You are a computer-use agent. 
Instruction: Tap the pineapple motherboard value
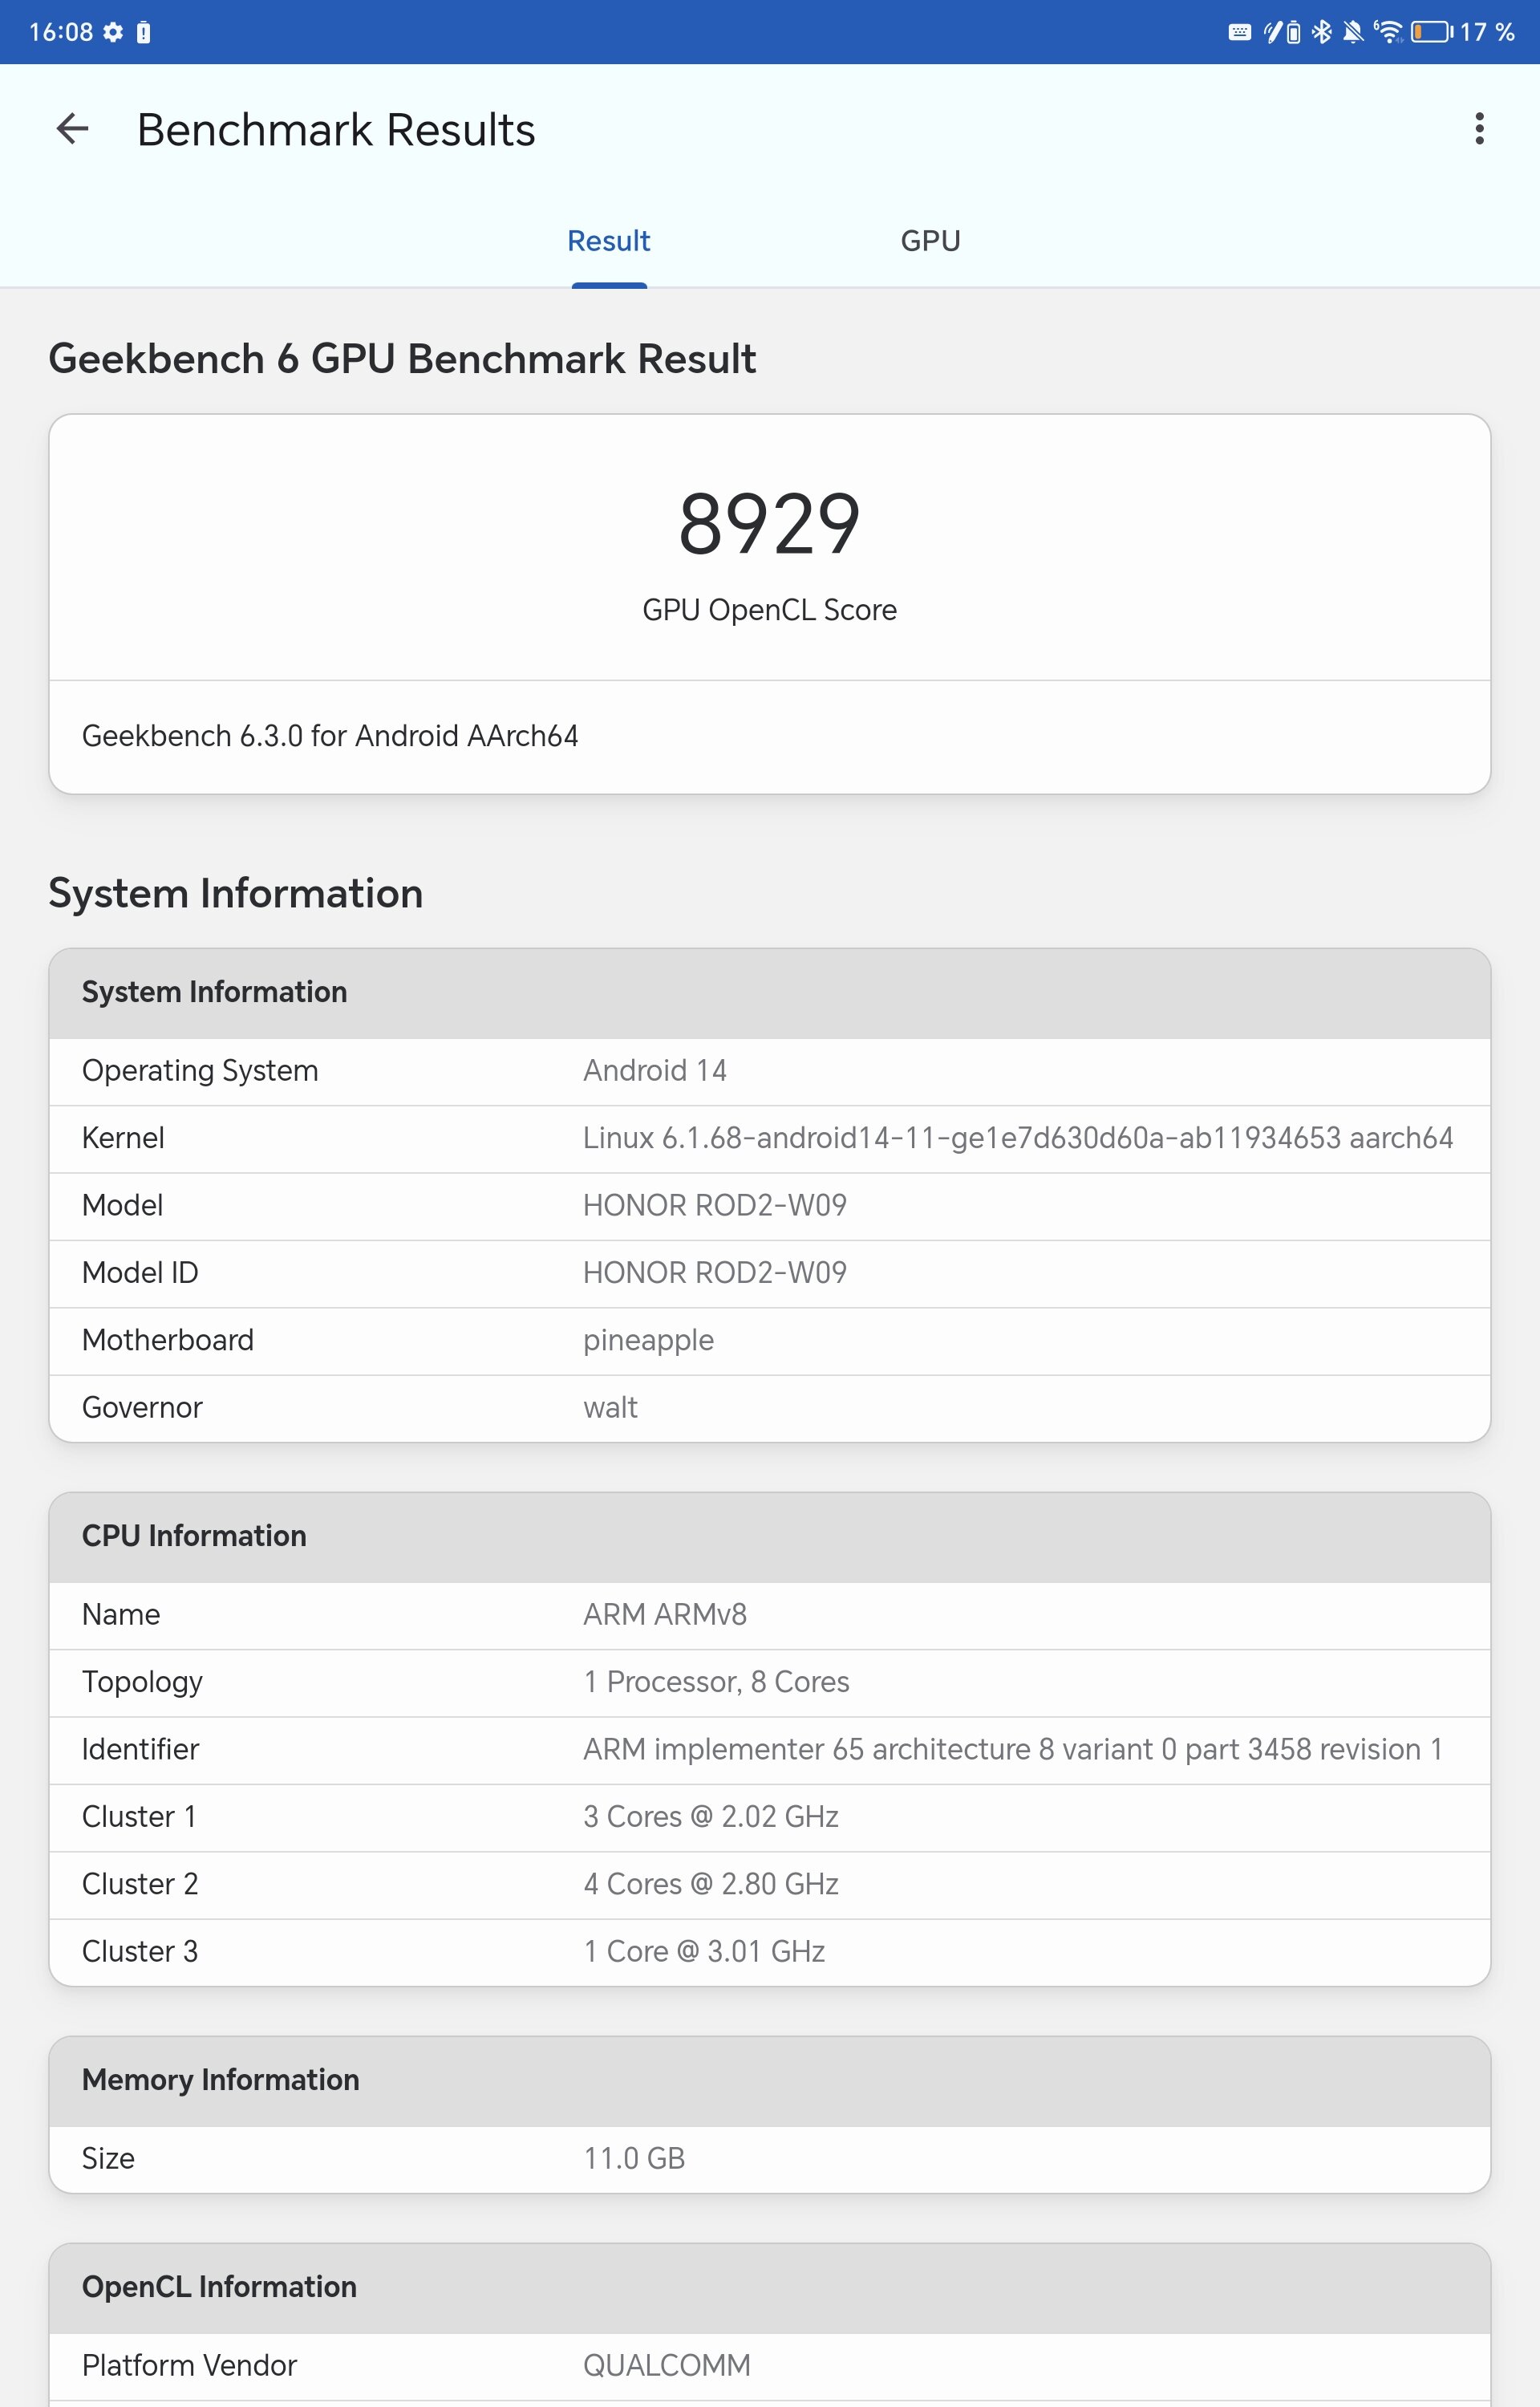(648, 1341)
